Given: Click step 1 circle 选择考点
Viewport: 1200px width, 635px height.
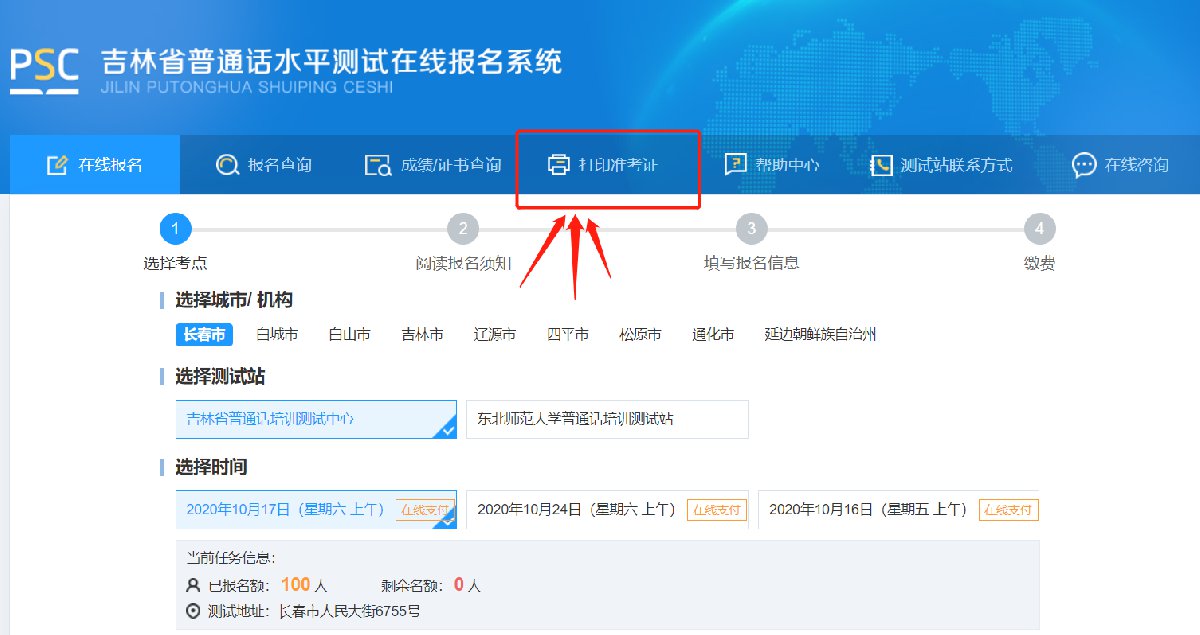Looking at the screenshot, I should point(175,229).
